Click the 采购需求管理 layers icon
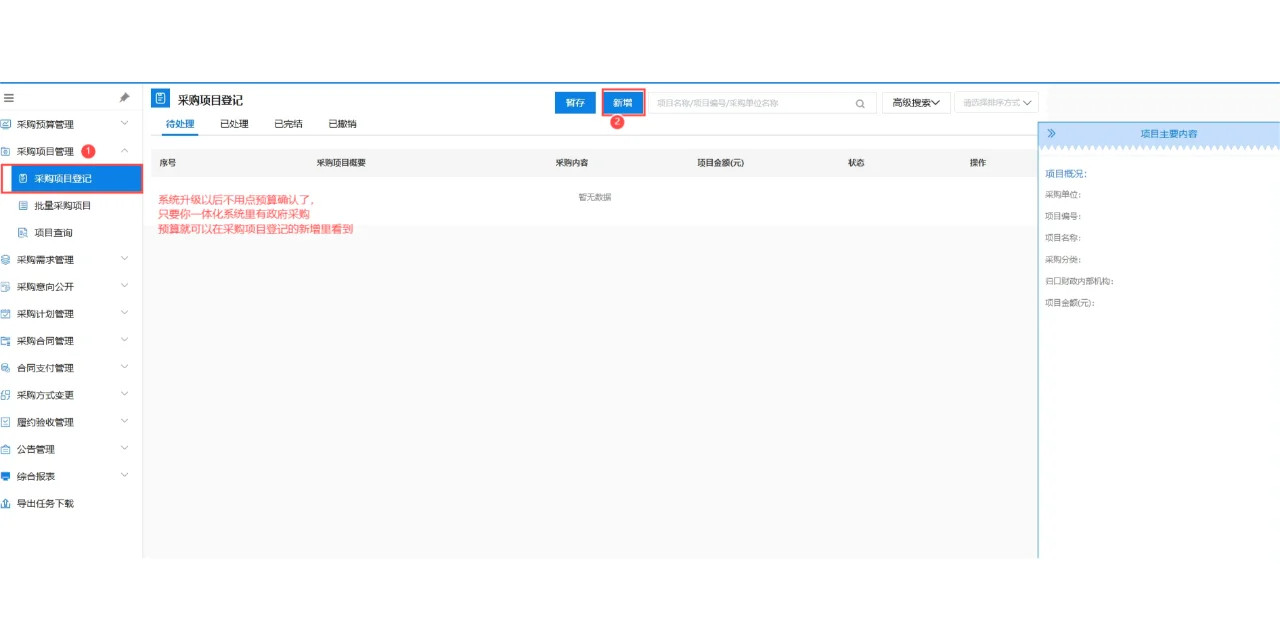 coord(6,260)
